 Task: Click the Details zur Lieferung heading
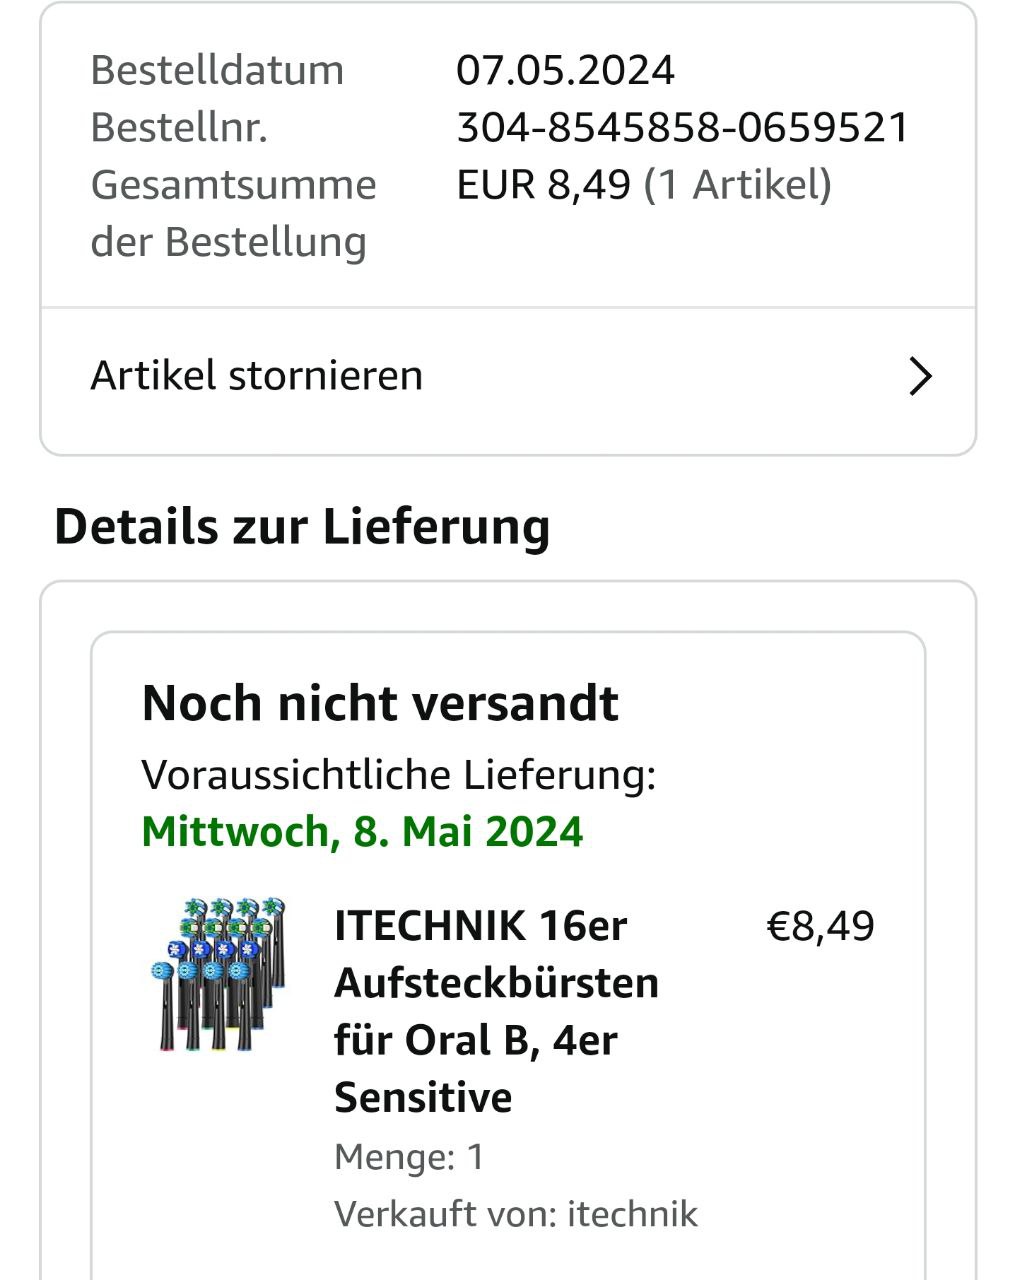click(x=302, y=527)
